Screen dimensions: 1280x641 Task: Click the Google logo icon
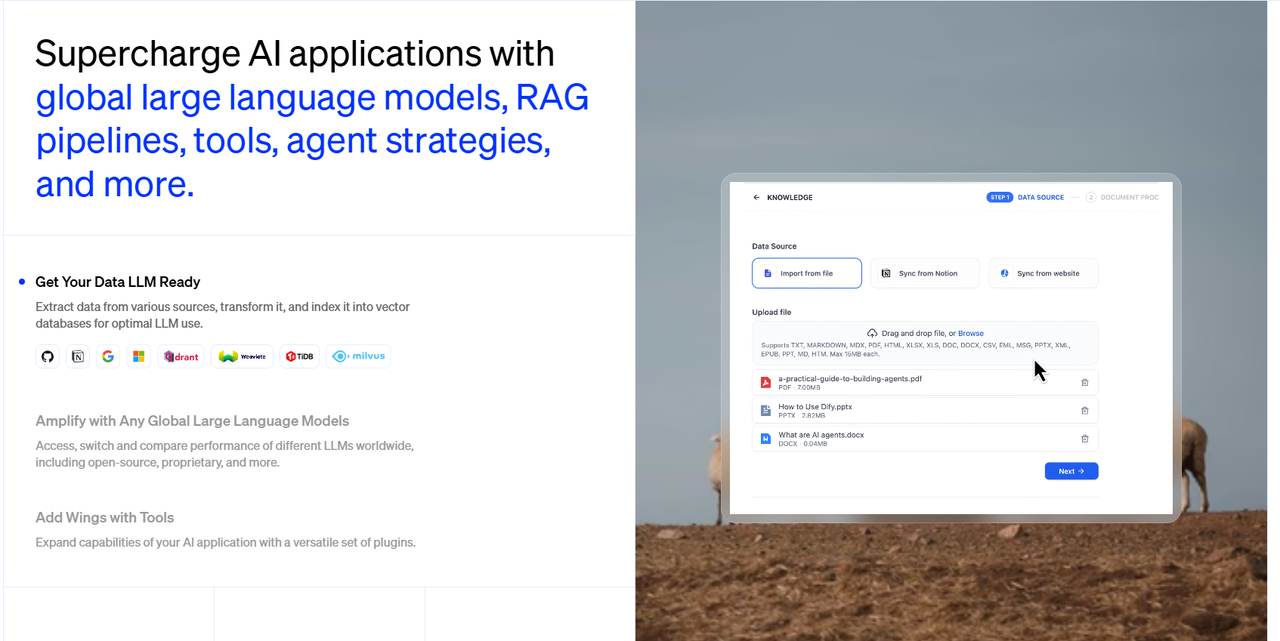tap(108, 356)
